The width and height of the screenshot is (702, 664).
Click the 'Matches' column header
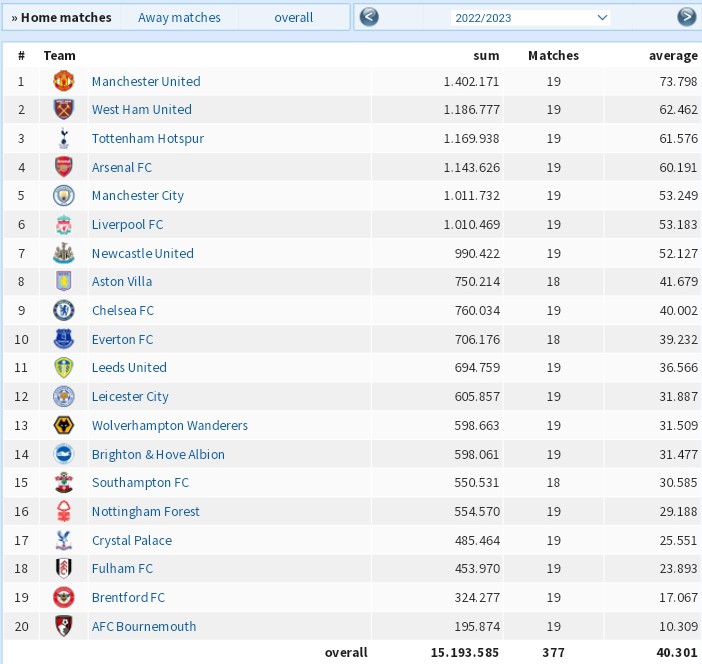coord(553,56)
